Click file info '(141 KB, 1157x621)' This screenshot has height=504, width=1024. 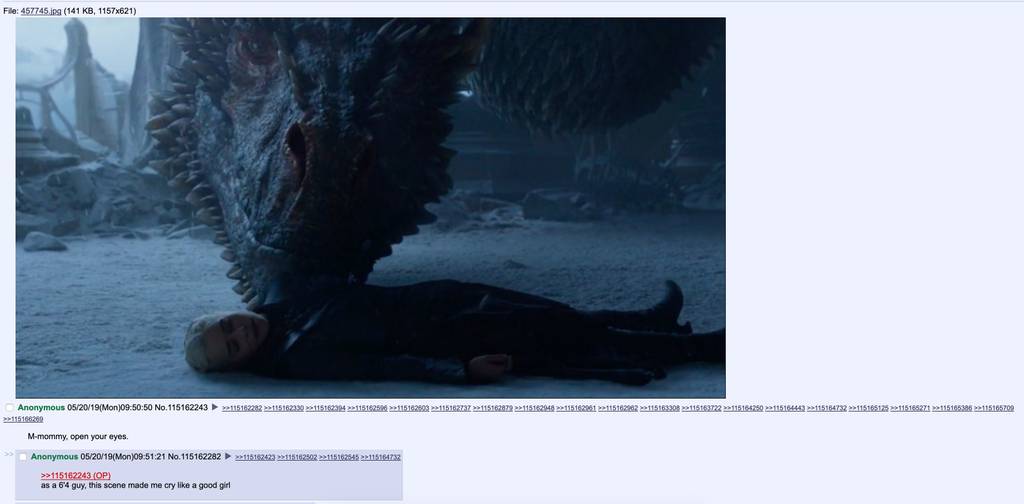point(100,11)
